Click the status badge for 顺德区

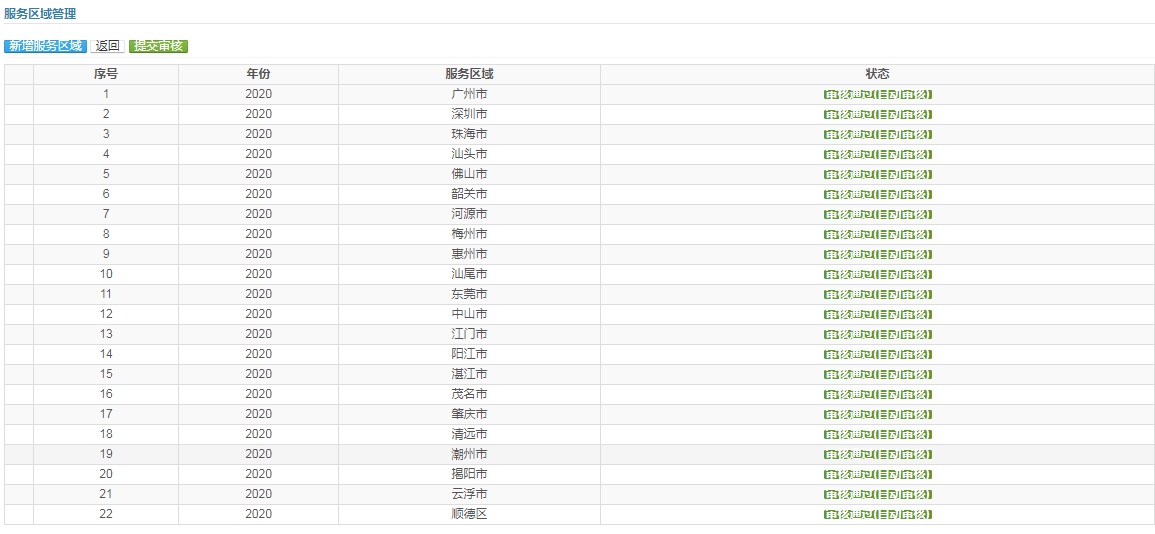coord(877,515)
